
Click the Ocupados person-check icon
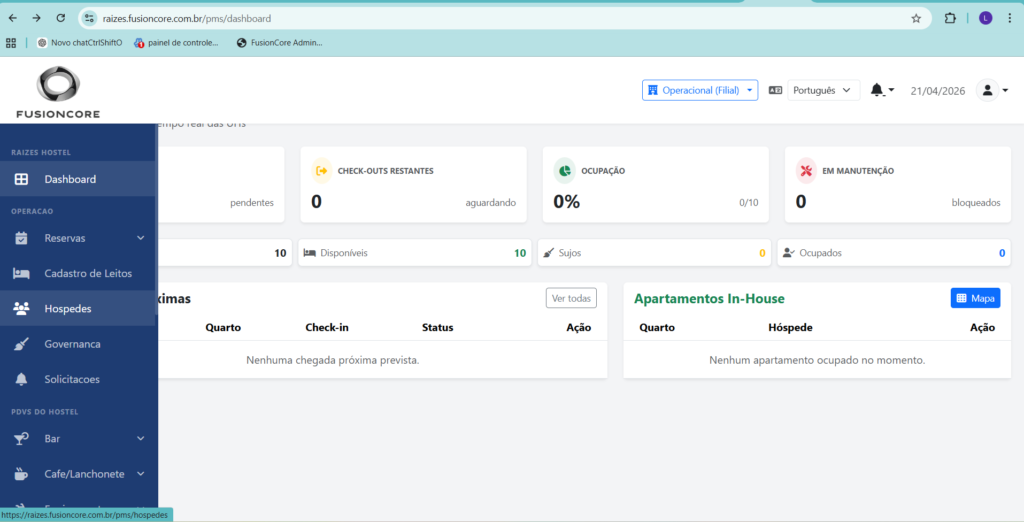tap(789, 253)
